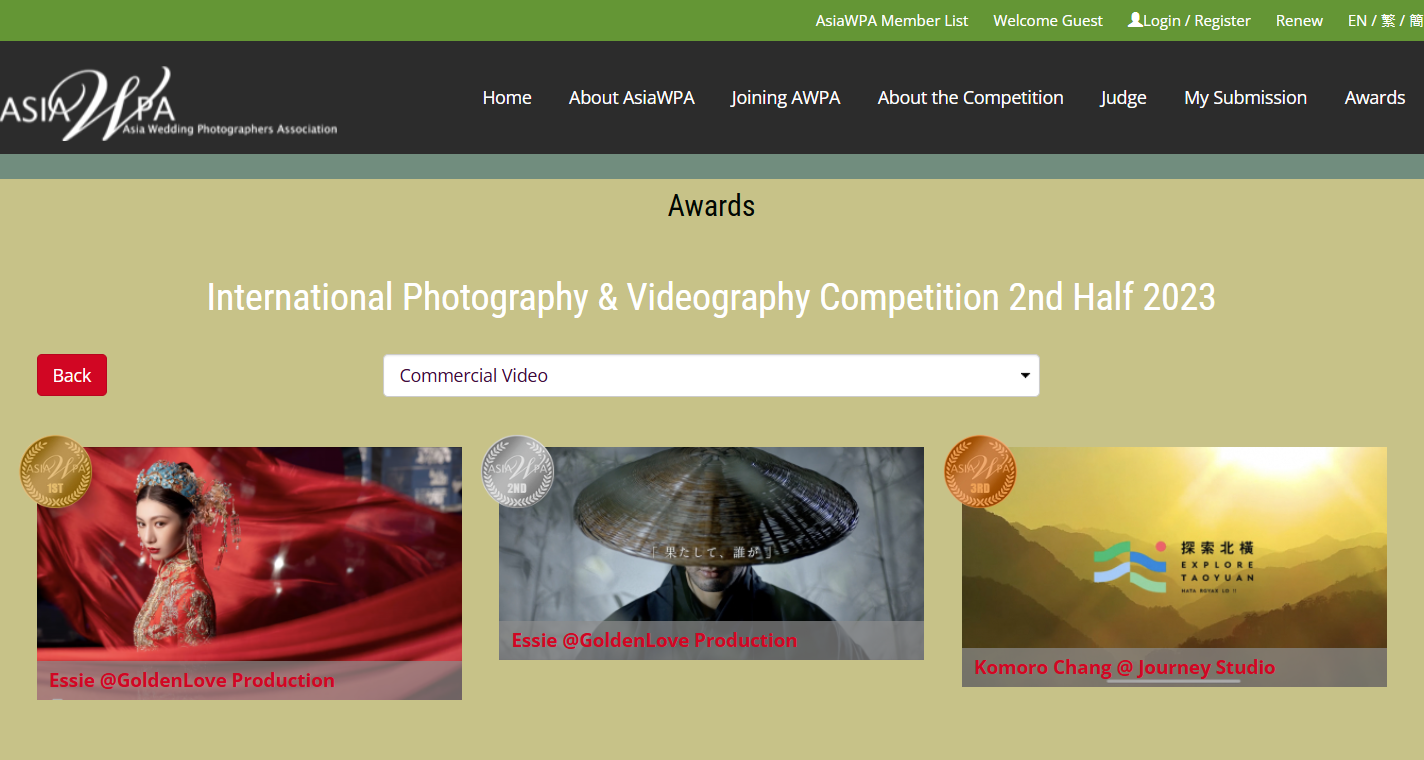Go to My Submission
This screenshot has height=760, width=1424.
click(1245, 97)
